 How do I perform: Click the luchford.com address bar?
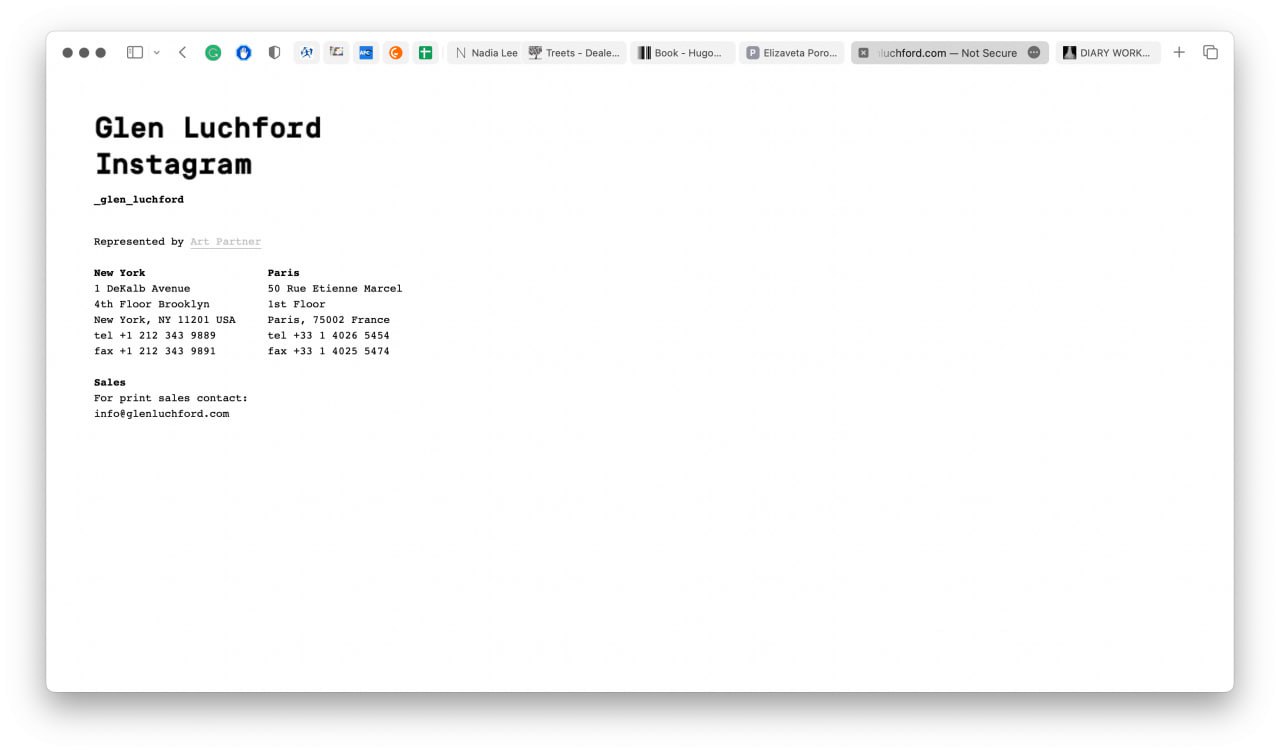(945, 53)
